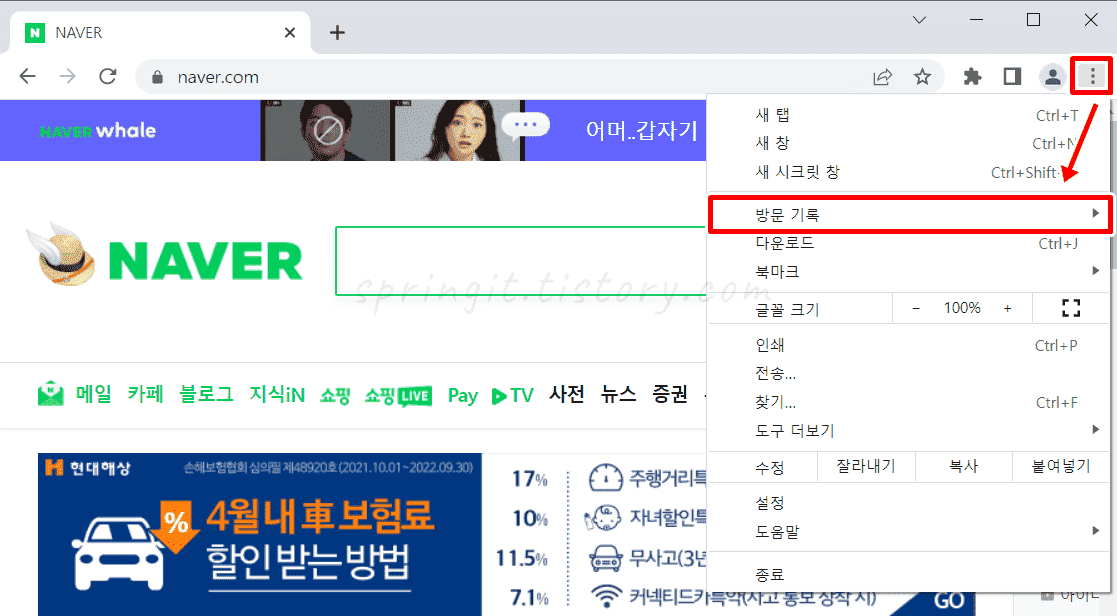Open the 메일 link
The image size is (1117, 616).
93,394
